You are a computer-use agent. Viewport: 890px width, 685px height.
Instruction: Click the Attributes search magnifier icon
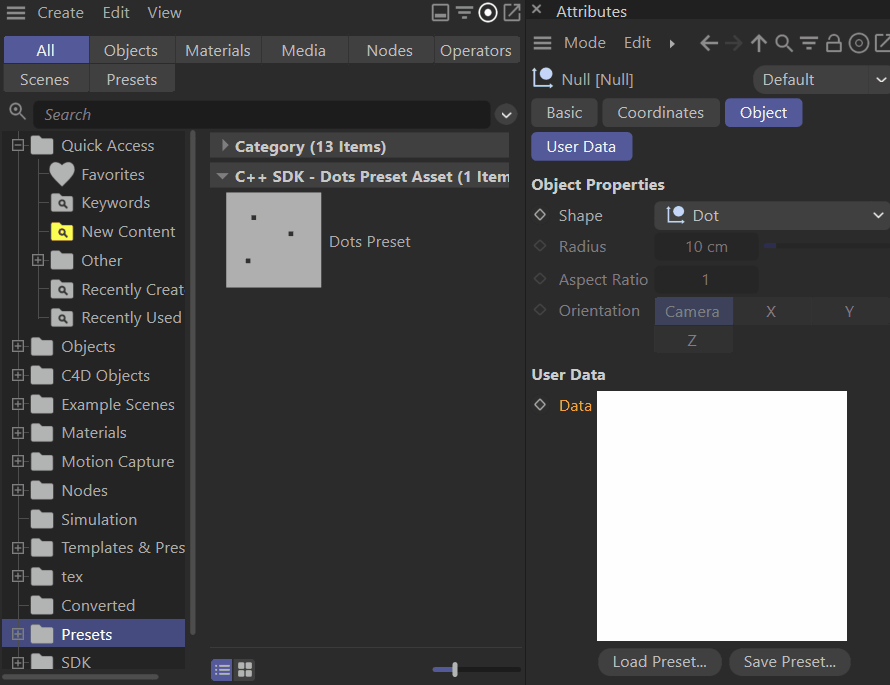[x=784, y=43]
